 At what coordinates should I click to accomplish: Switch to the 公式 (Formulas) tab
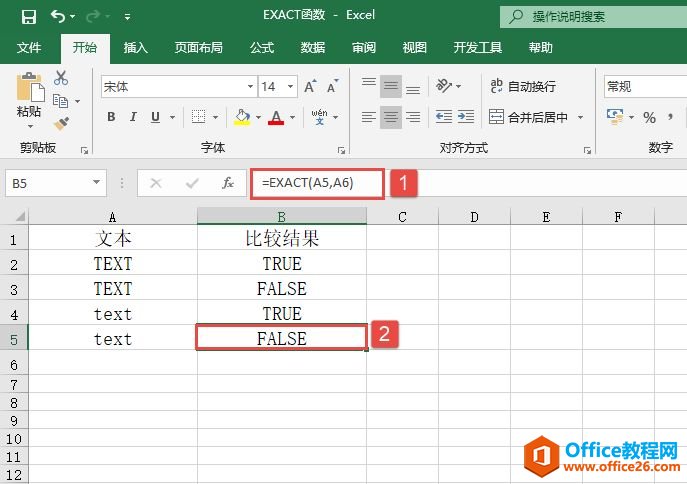[x=262, y=47]
